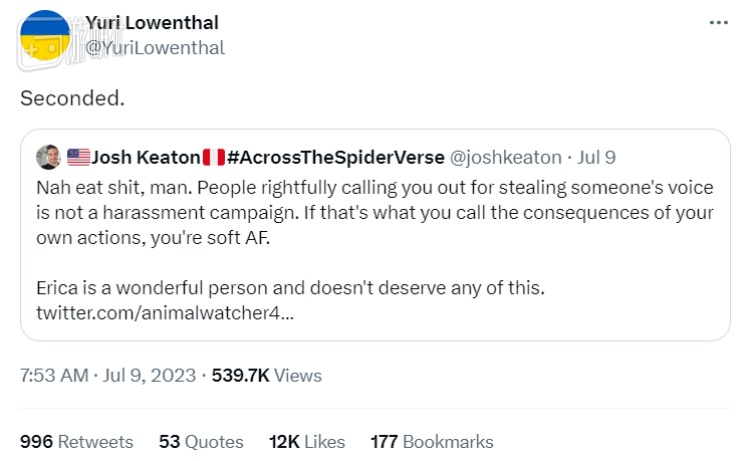
Task: Show the 12K Likes list
Action: pos(307,441)
